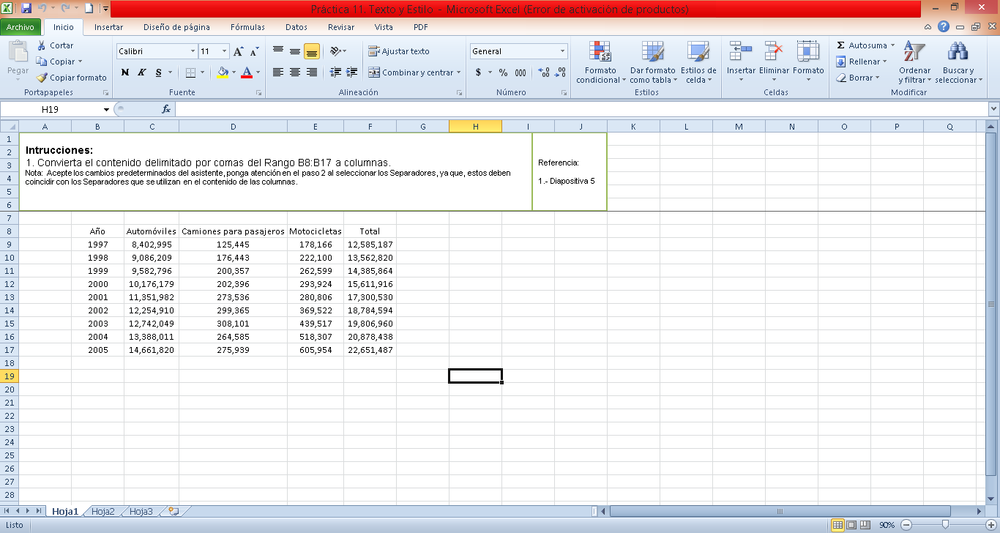Expand the Calibri font name dropdown

192,51
